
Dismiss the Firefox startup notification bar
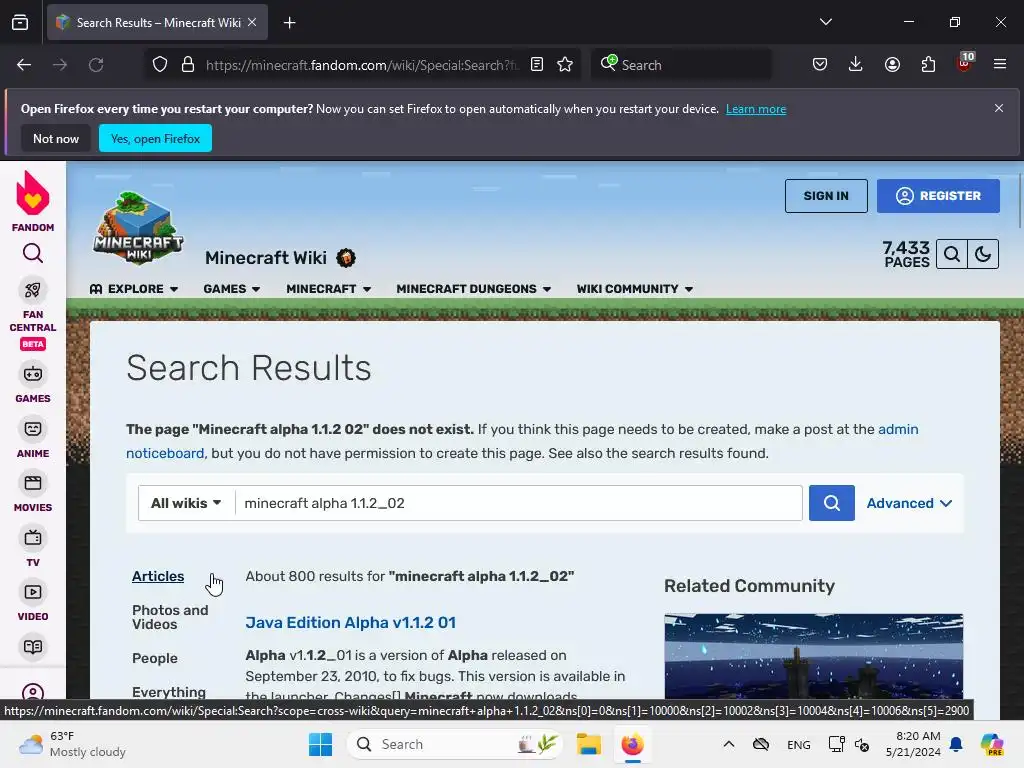[999, 108]
